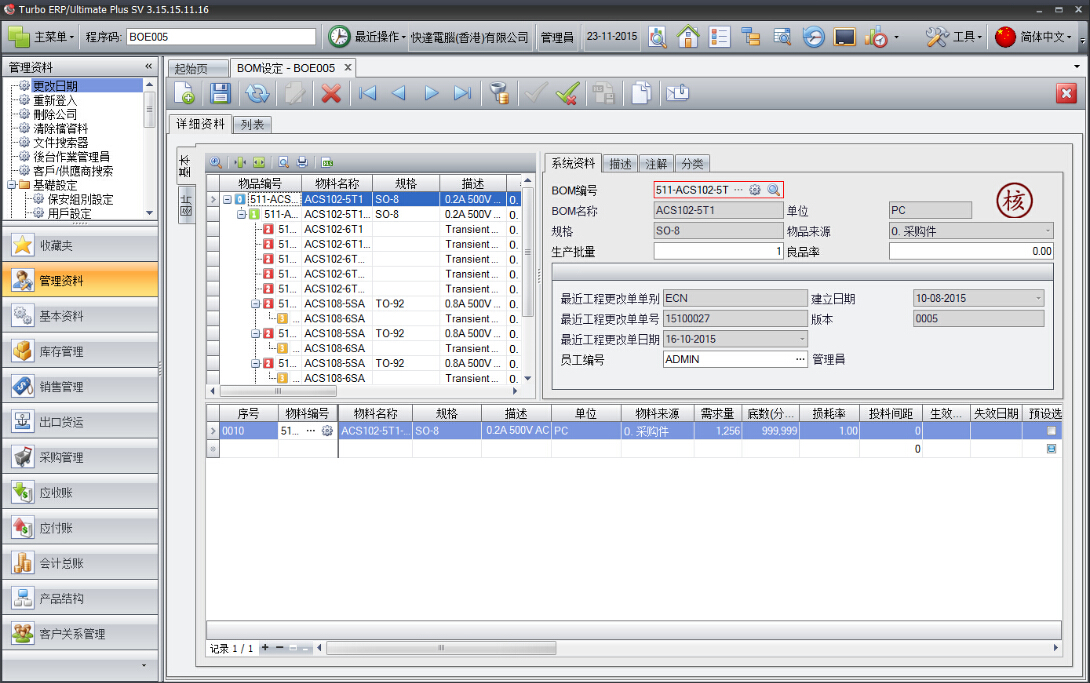Screen dimensions: 1090x683
Task: Delete the record with the red X icon
Action: pyautogui.click(x=331, y=93)
